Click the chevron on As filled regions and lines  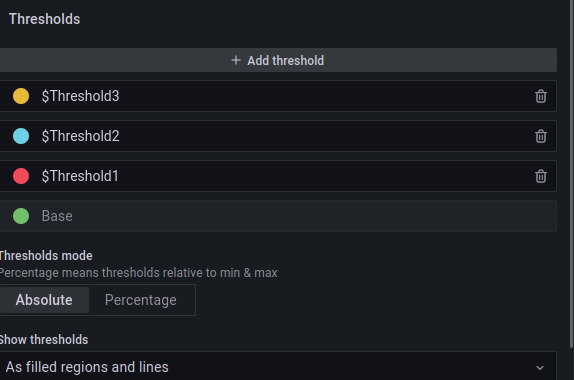click(540, 368)
